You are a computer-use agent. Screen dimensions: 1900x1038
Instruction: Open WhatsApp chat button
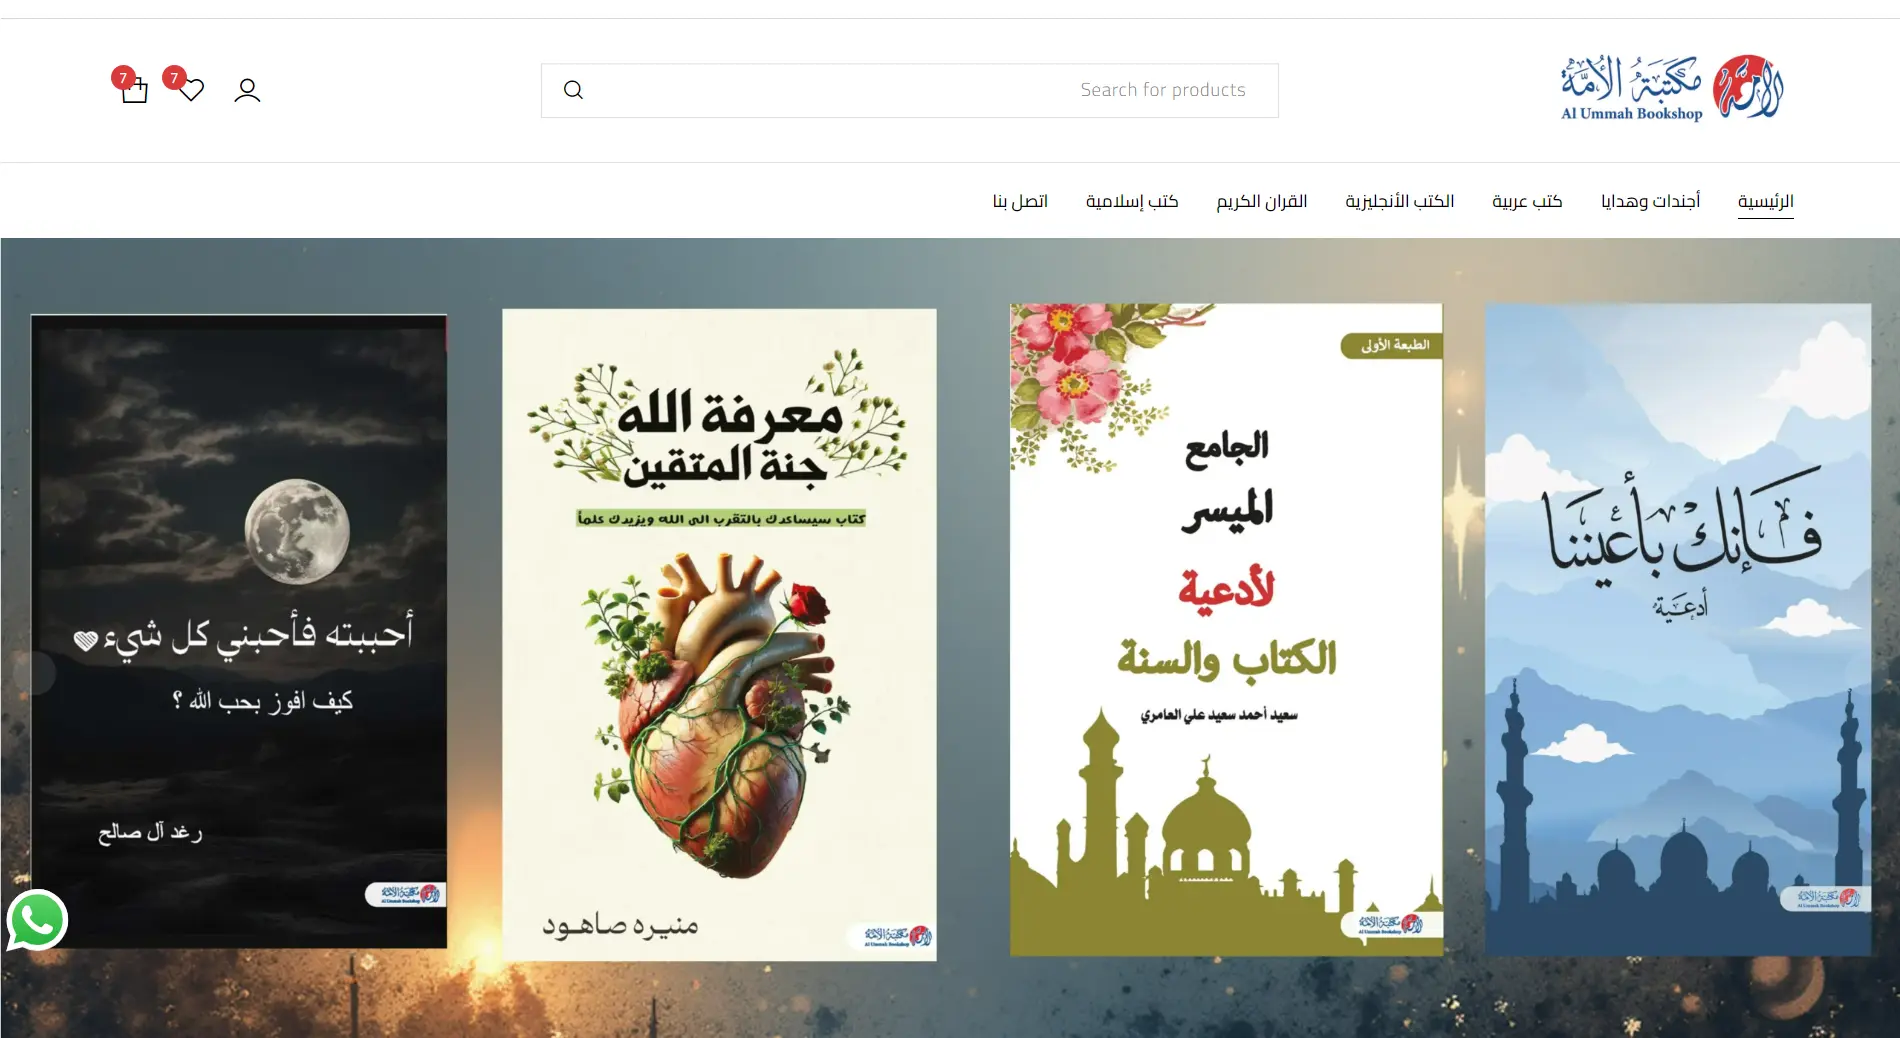click(x=37, y=920)
